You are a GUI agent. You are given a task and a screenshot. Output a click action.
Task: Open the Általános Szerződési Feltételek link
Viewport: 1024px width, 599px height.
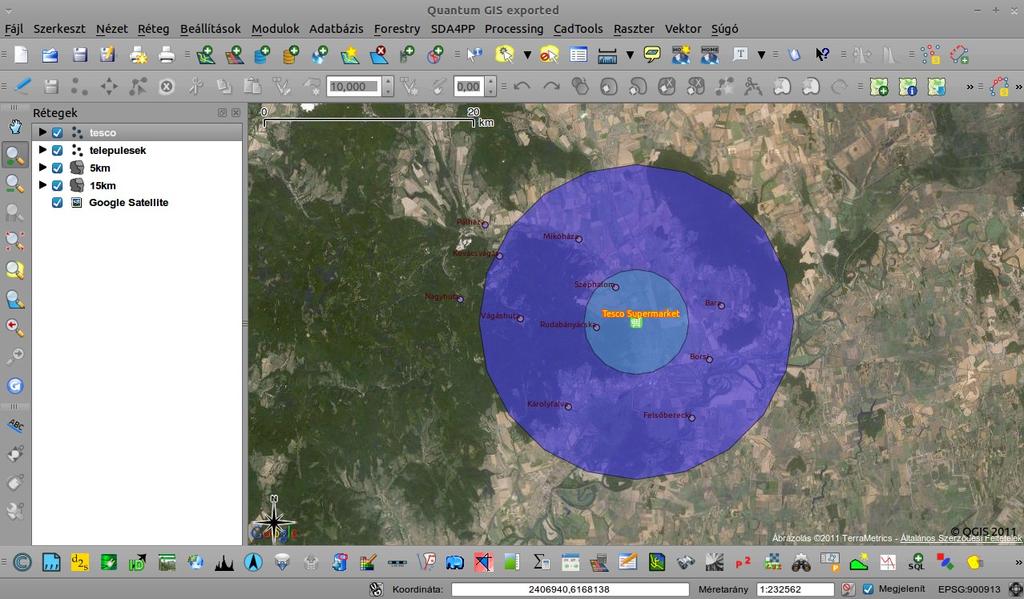961,538
